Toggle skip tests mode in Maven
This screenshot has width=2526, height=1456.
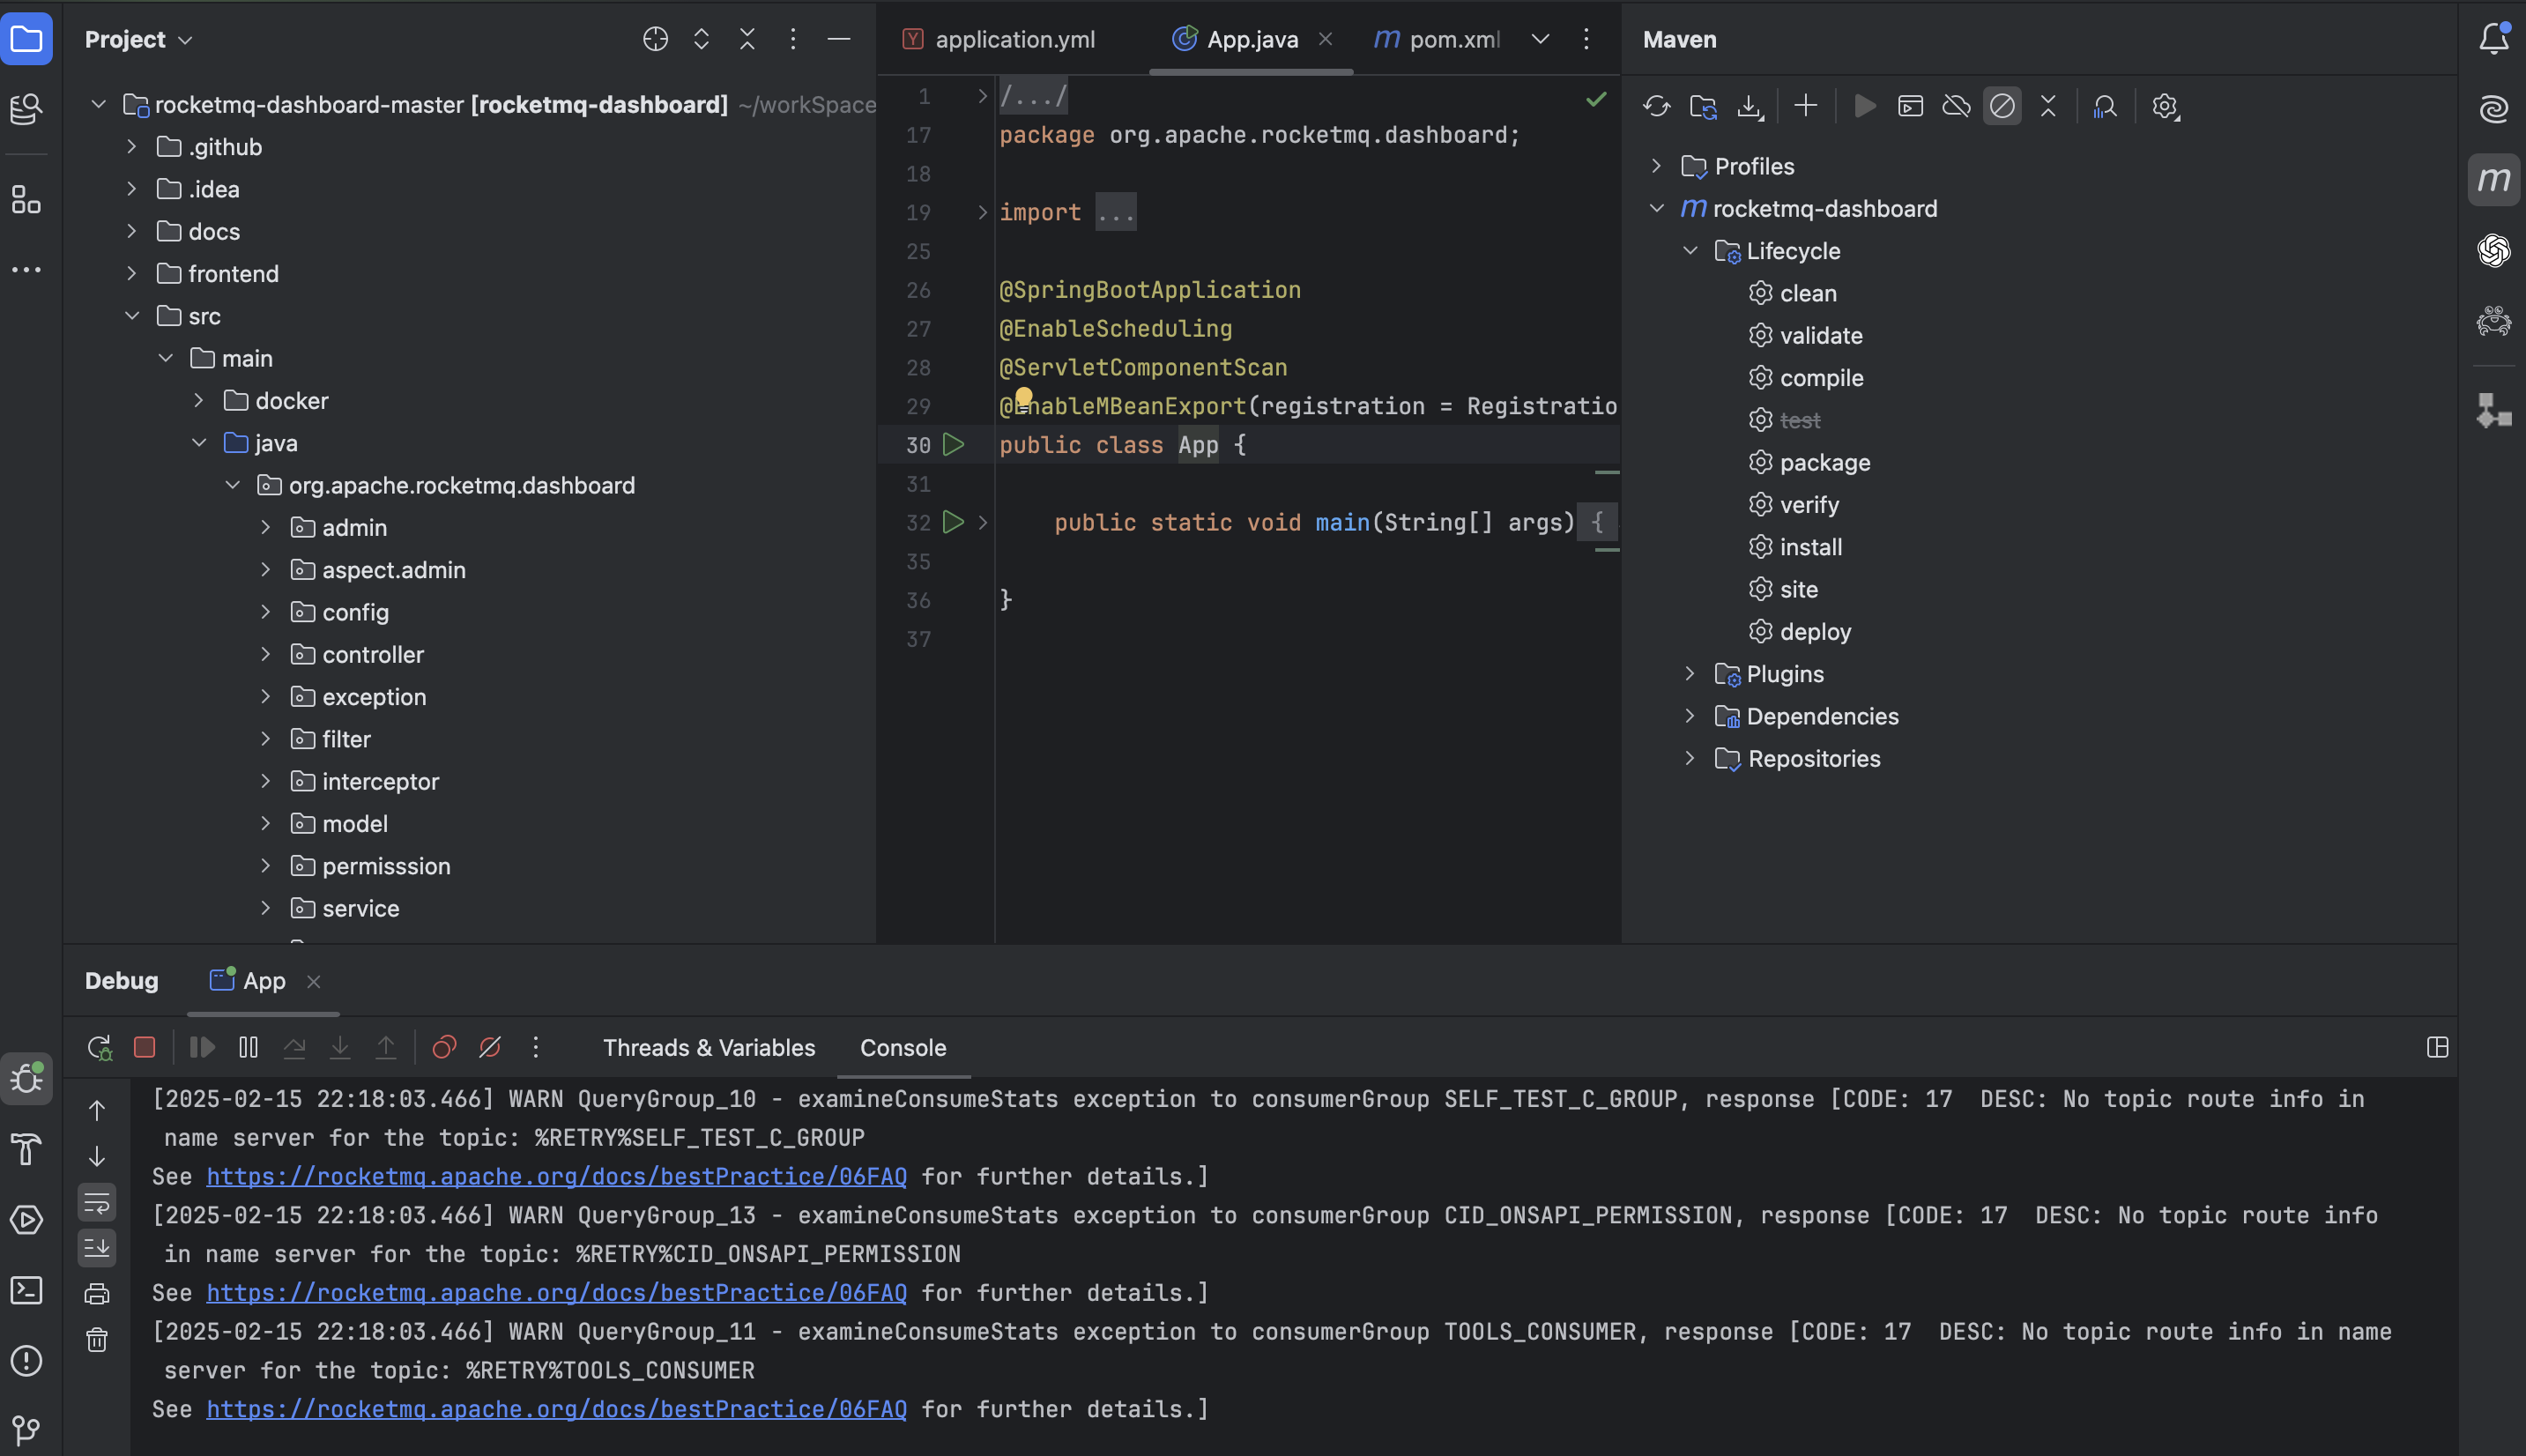tap(2002, 106)
